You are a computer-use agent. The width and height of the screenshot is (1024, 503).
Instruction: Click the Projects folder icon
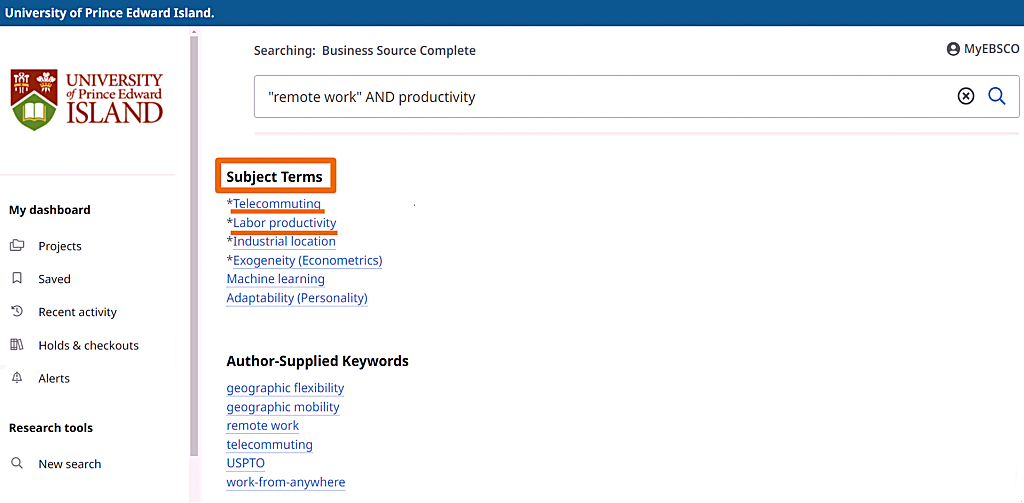click(x=17, y=246)
